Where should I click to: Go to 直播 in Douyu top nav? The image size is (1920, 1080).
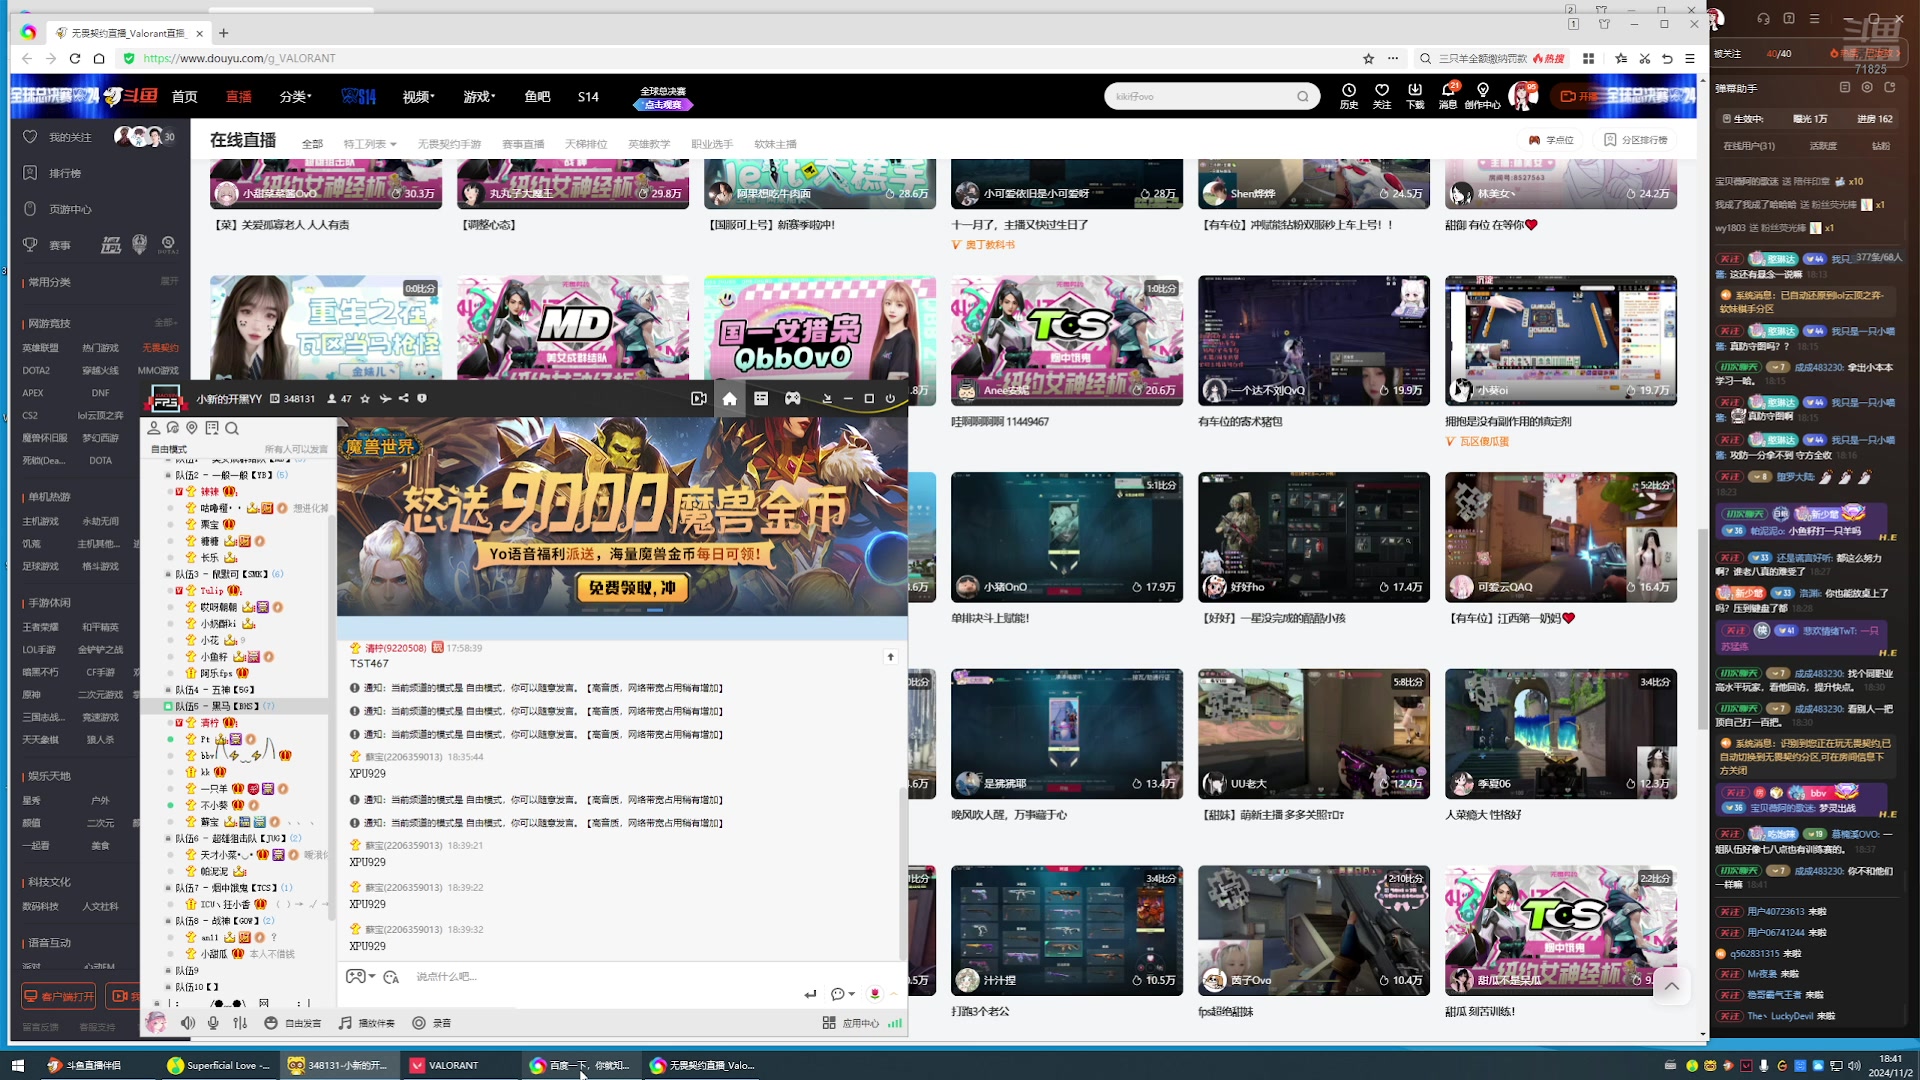pos(239,97)
